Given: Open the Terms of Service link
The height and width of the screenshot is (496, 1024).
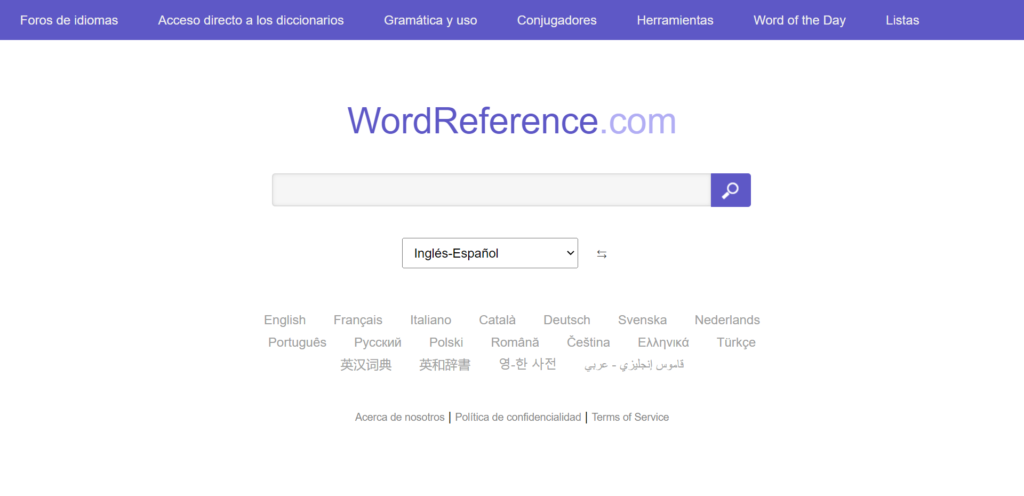Looking at the screenshot, I should click(x=630, y=417).
